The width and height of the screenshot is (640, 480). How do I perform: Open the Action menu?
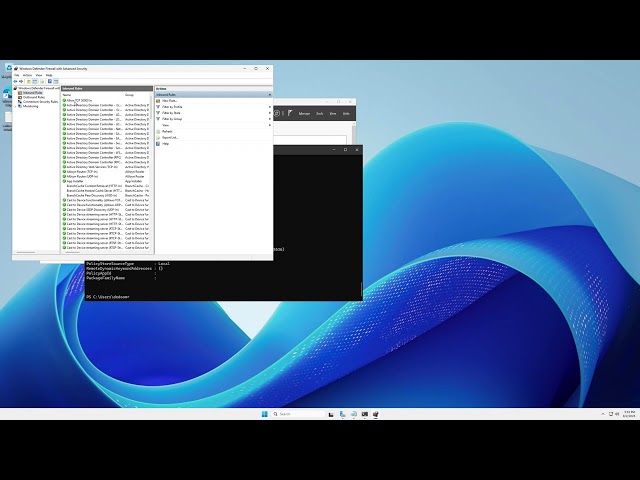click(27, 75)
